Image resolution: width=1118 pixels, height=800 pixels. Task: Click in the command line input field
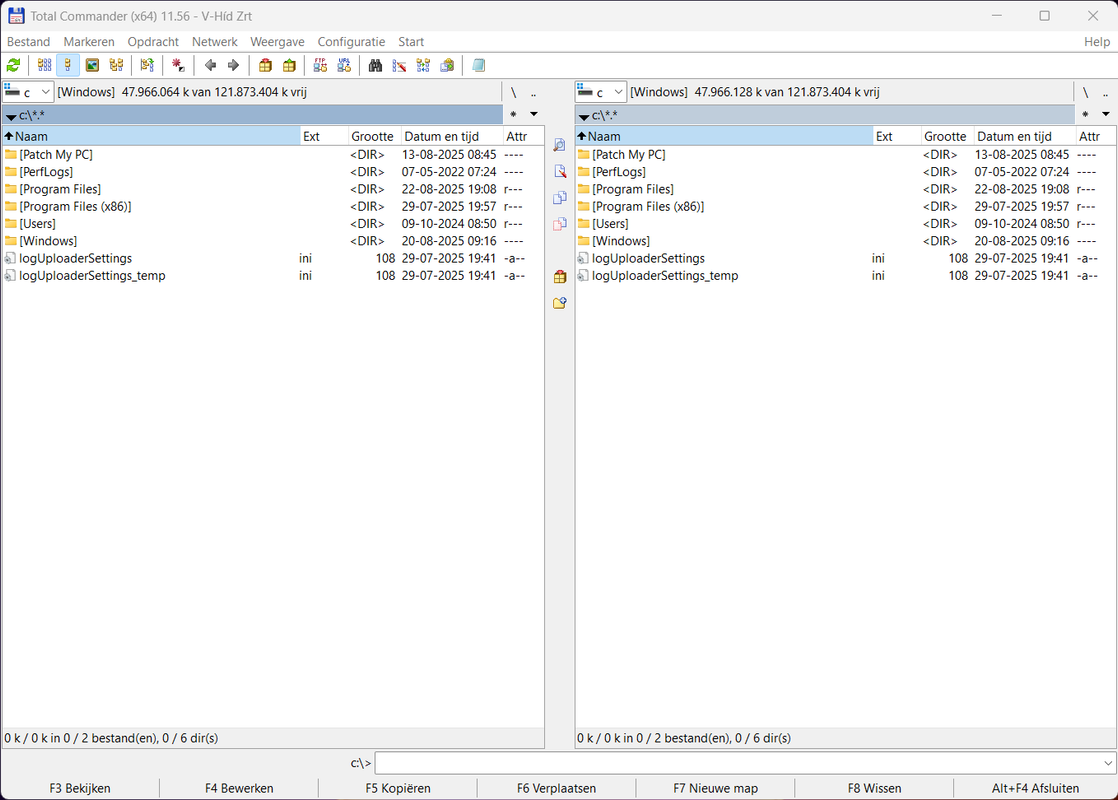(x=738, y=763)
